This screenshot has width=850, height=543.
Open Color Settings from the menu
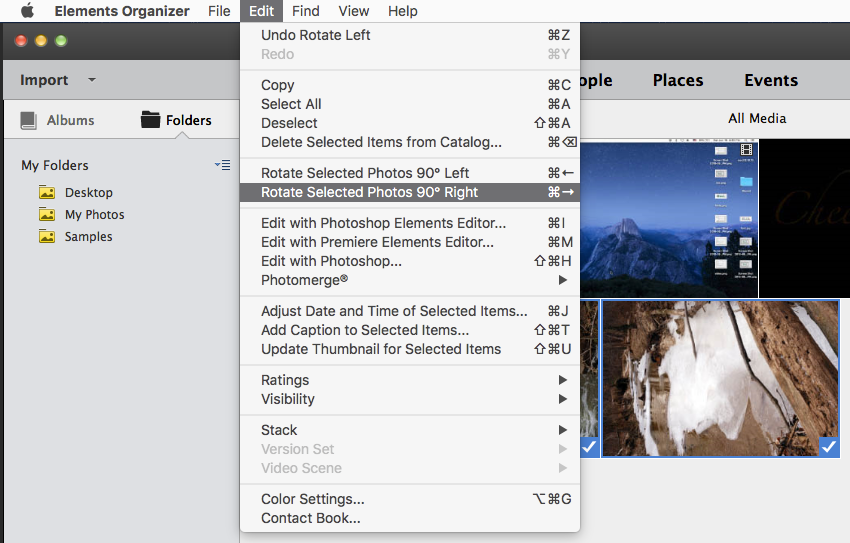coord(312,499)
